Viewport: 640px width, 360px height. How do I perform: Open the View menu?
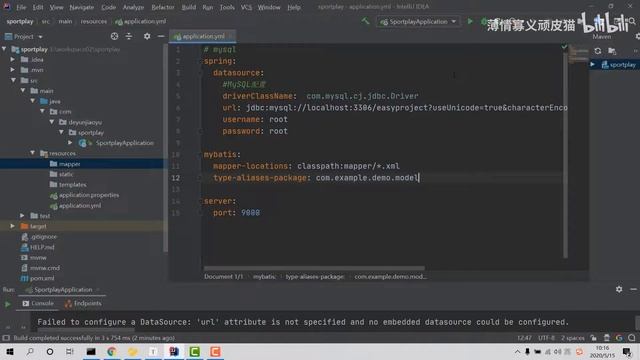click(56, 7)
